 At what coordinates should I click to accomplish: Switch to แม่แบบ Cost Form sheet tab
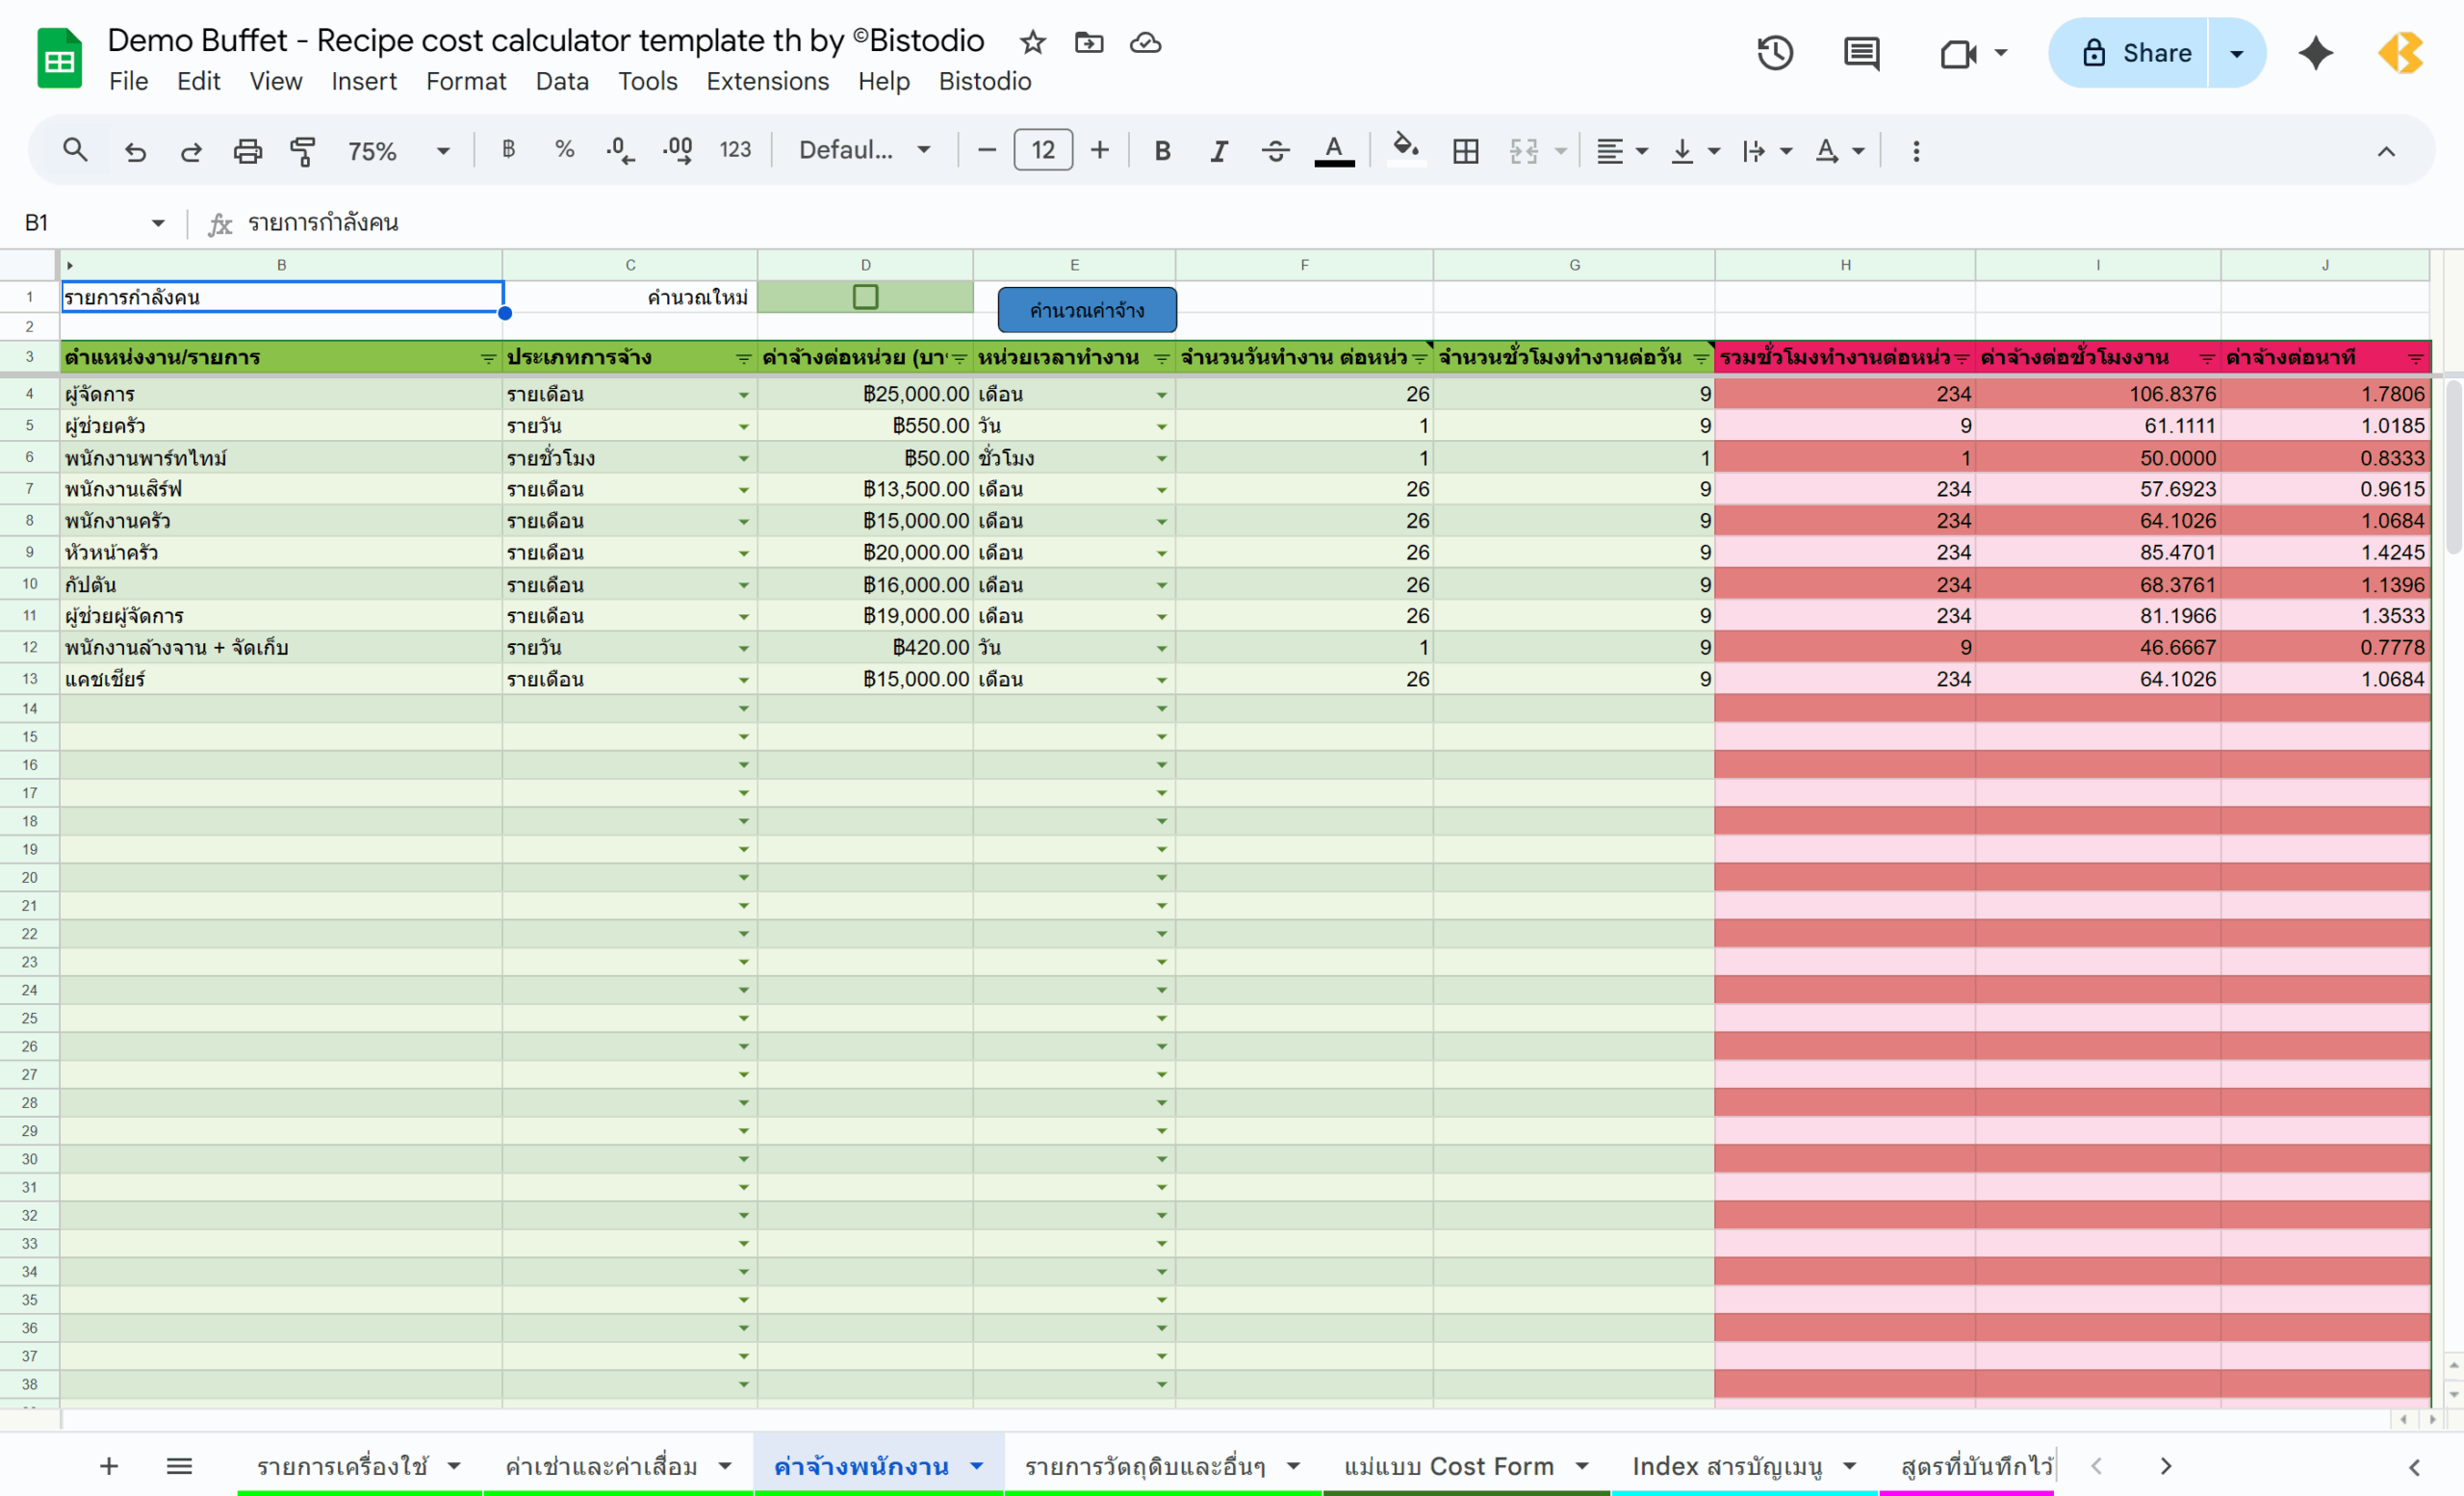pos(1448,1466)
